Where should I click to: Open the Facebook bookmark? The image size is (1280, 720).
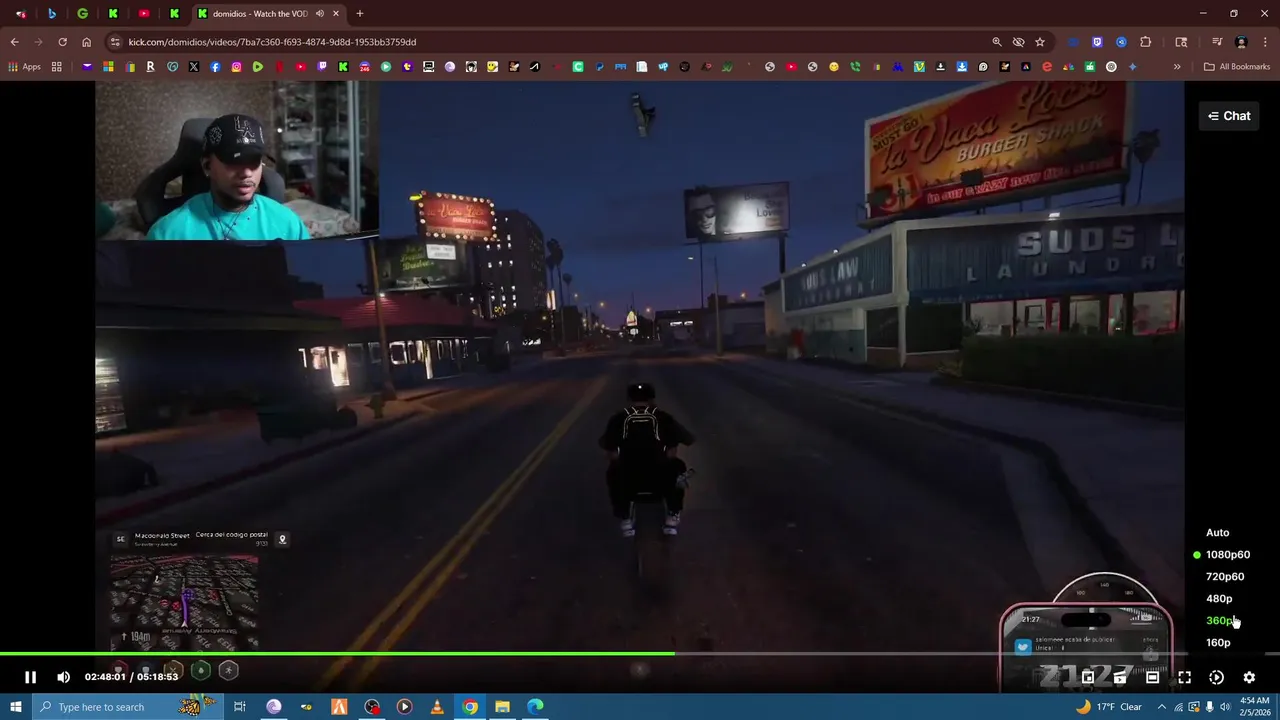pos(215,67)
